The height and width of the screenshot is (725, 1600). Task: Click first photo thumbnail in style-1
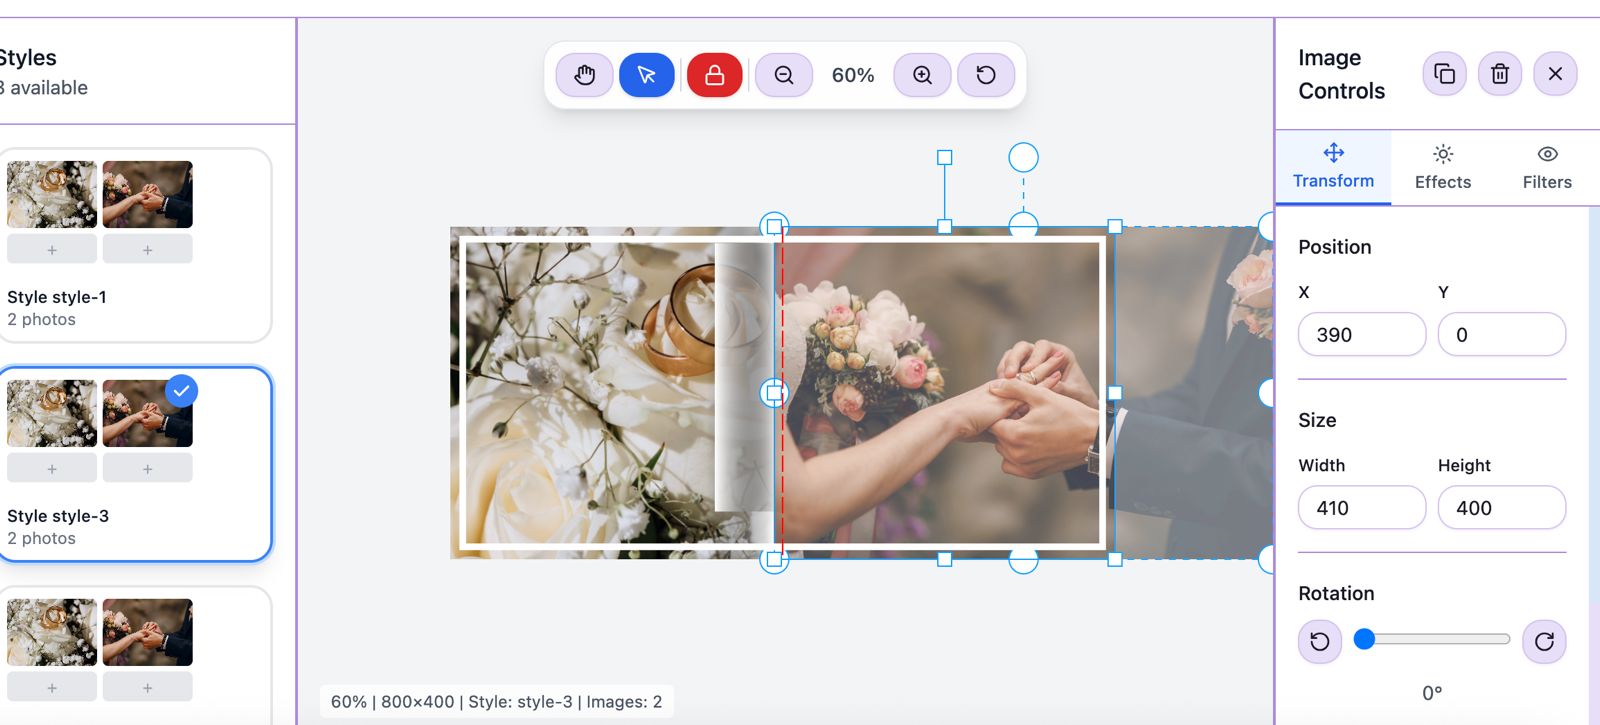[52, 194]
